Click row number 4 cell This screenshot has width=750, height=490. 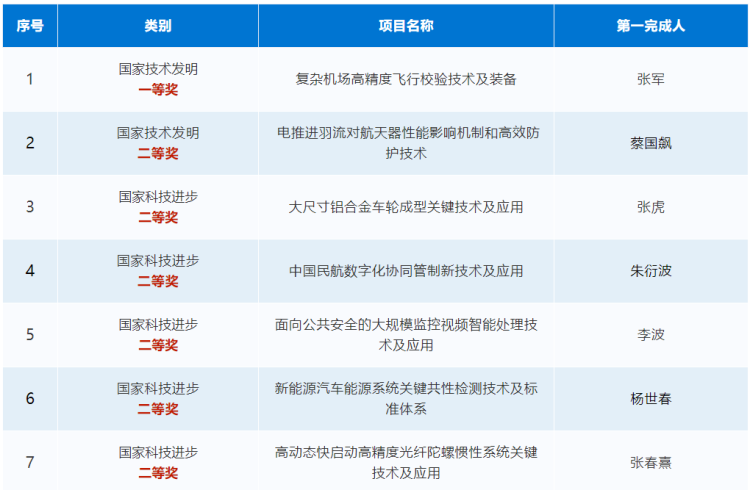pos(30,271)
